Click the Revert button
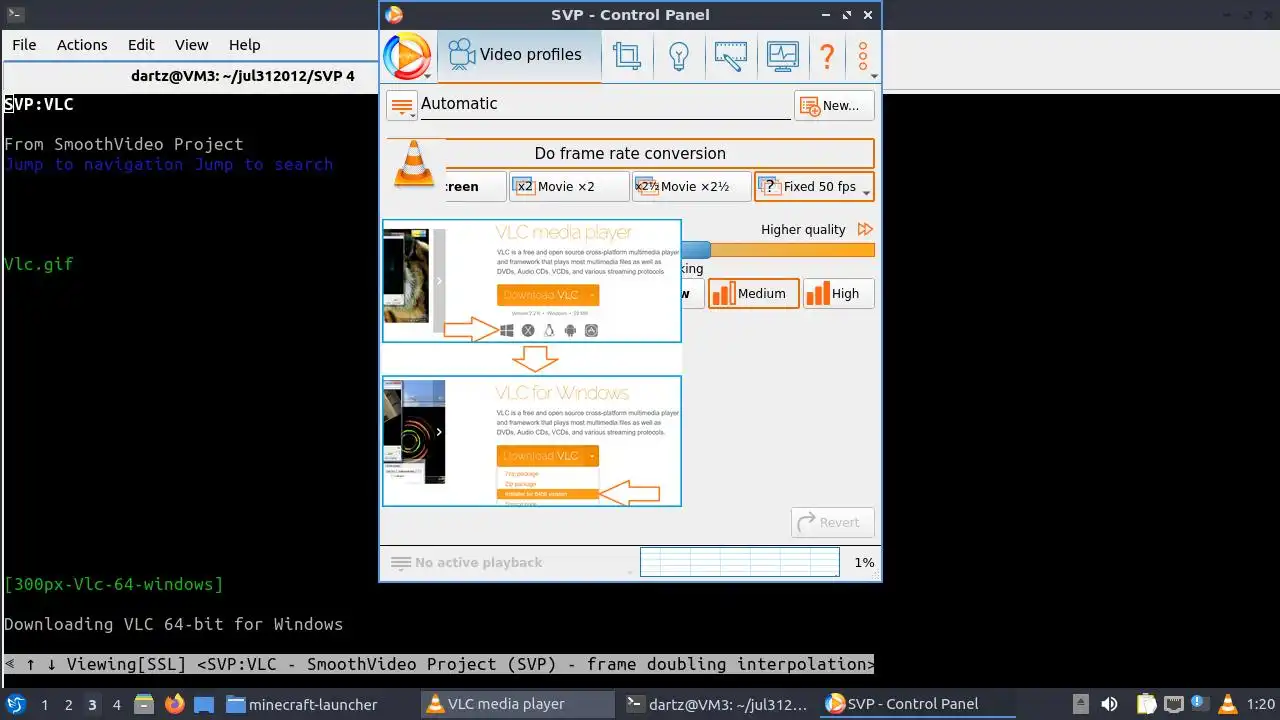The width and height of the screenshot is (1280, 720). click(833, 522)
